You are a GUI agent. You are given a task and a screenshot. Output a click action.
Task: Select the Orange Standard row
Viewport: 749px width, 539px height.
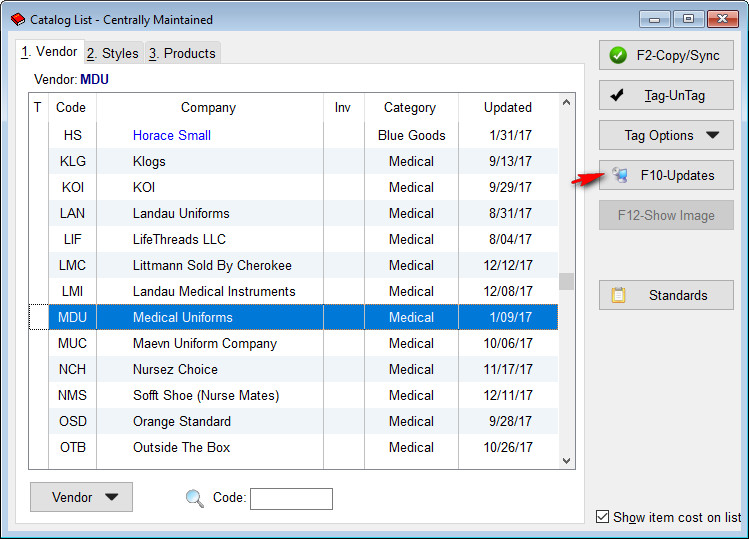[x=294, y=421]
